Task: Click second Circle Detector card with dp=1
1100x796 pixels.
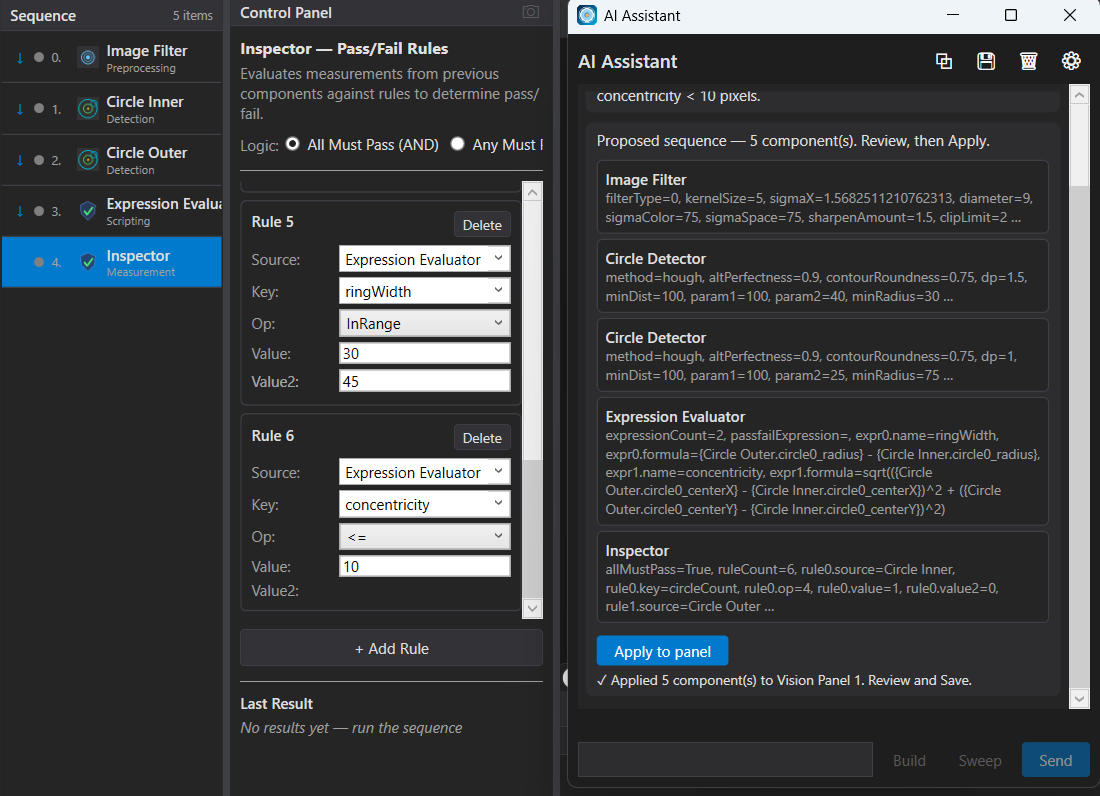Action: tap(822, 355)
